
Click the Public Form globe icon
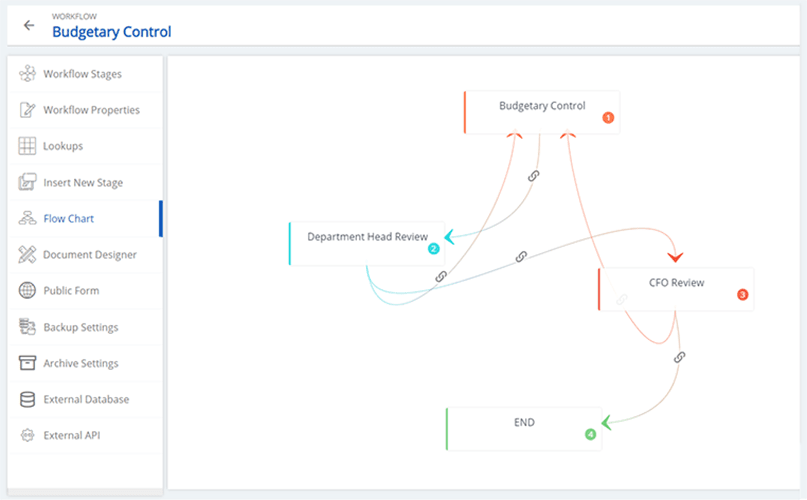tap(28, 291)
